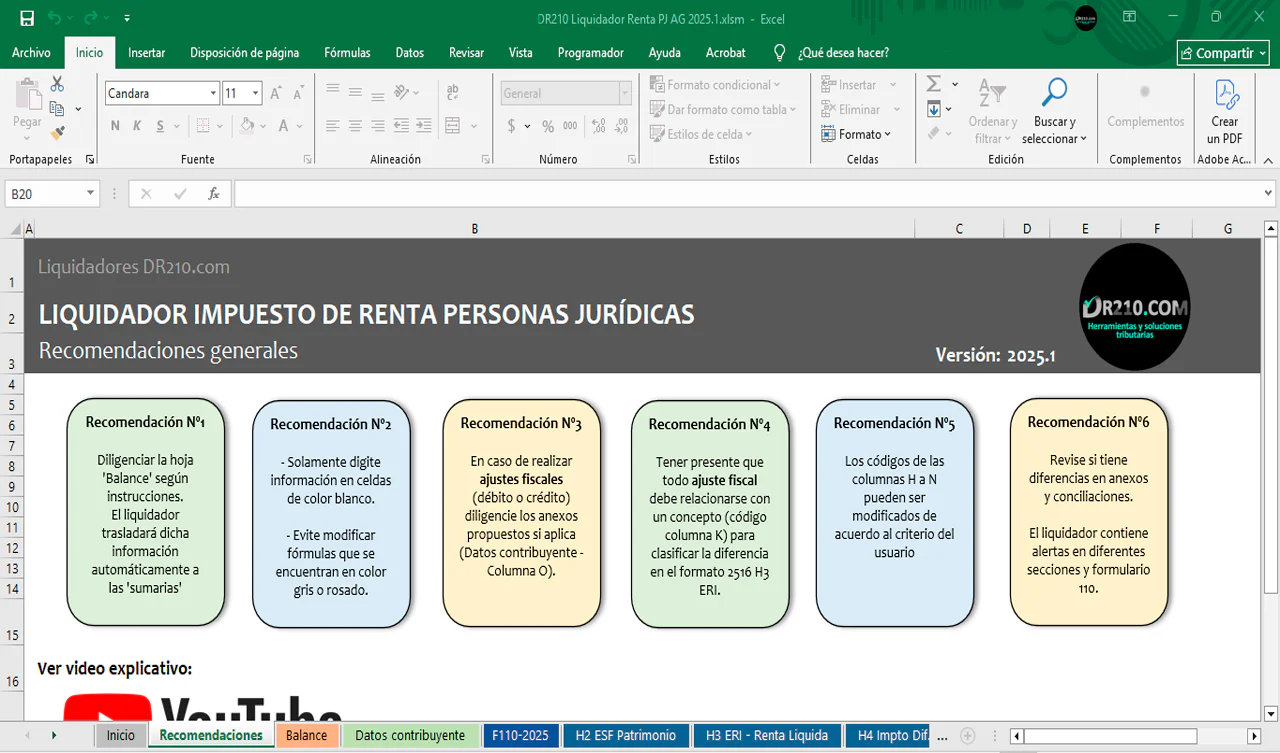The width and height of the screenshot is (1280, 753).
Task: Expand the Name Box dropdown arrow
Action: (90, 194)
